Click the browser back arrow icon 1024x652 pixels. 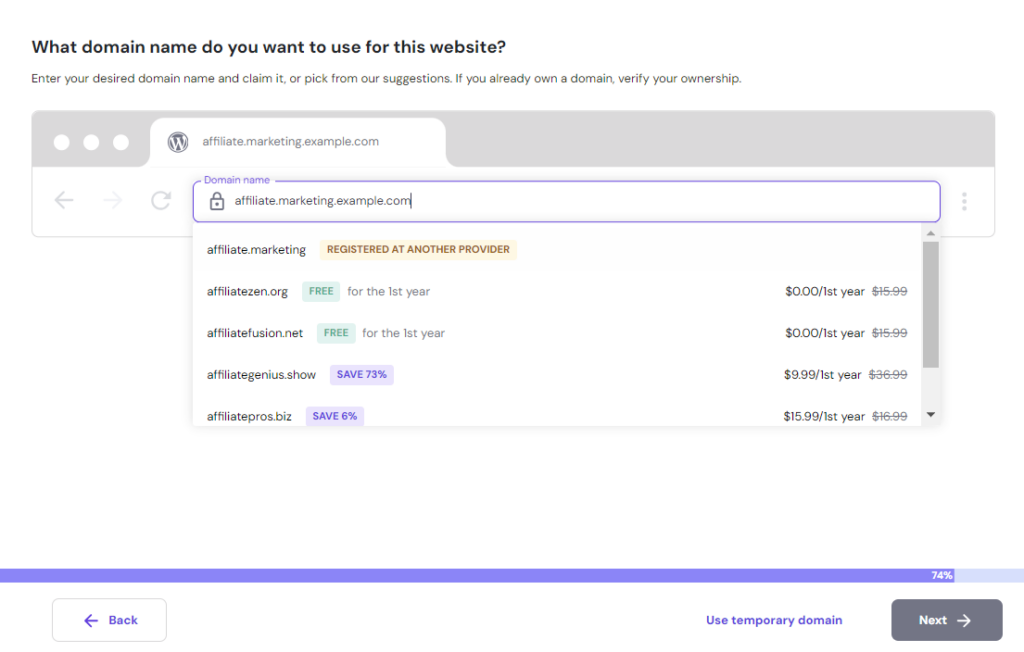(x=64, y=201)
